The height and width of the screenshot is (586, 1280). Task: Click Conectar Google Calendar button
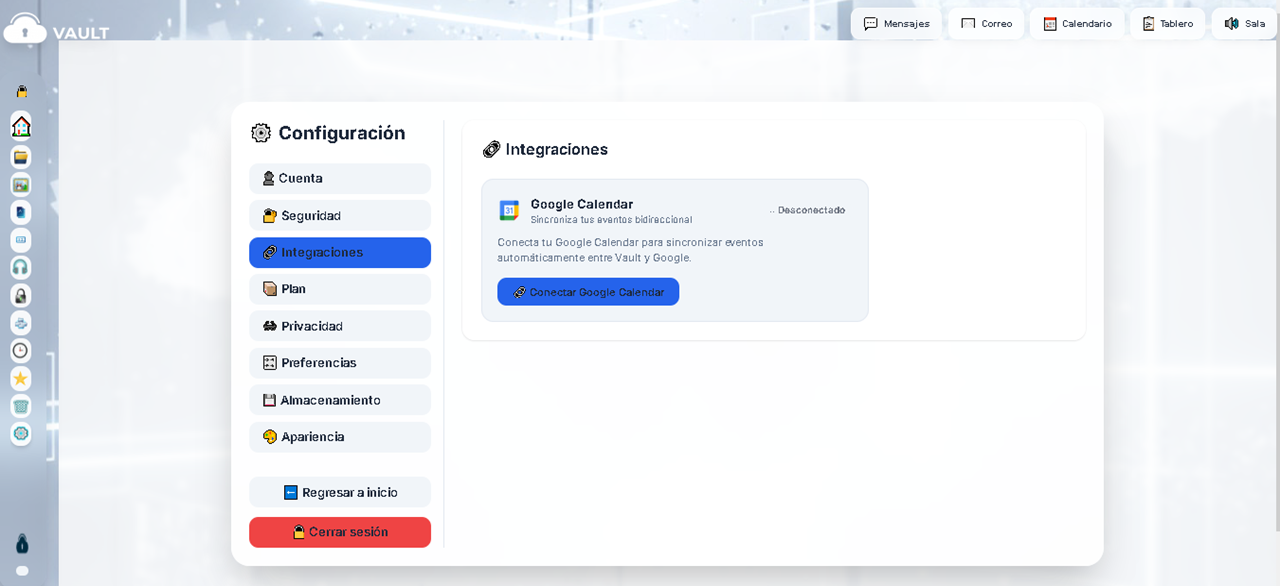(x=588, y=292)
